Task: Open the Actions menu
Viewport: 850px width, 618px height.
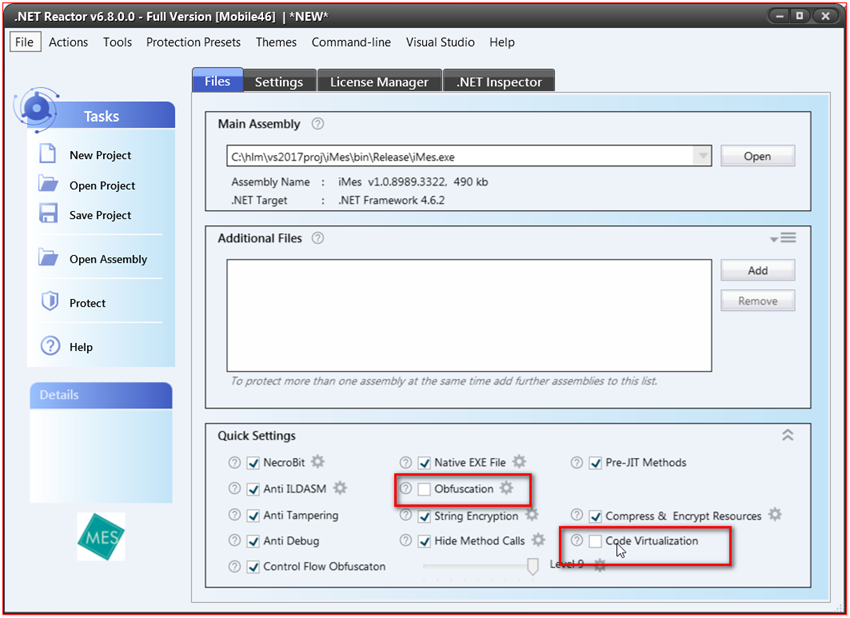Action: tap(68, 42)
